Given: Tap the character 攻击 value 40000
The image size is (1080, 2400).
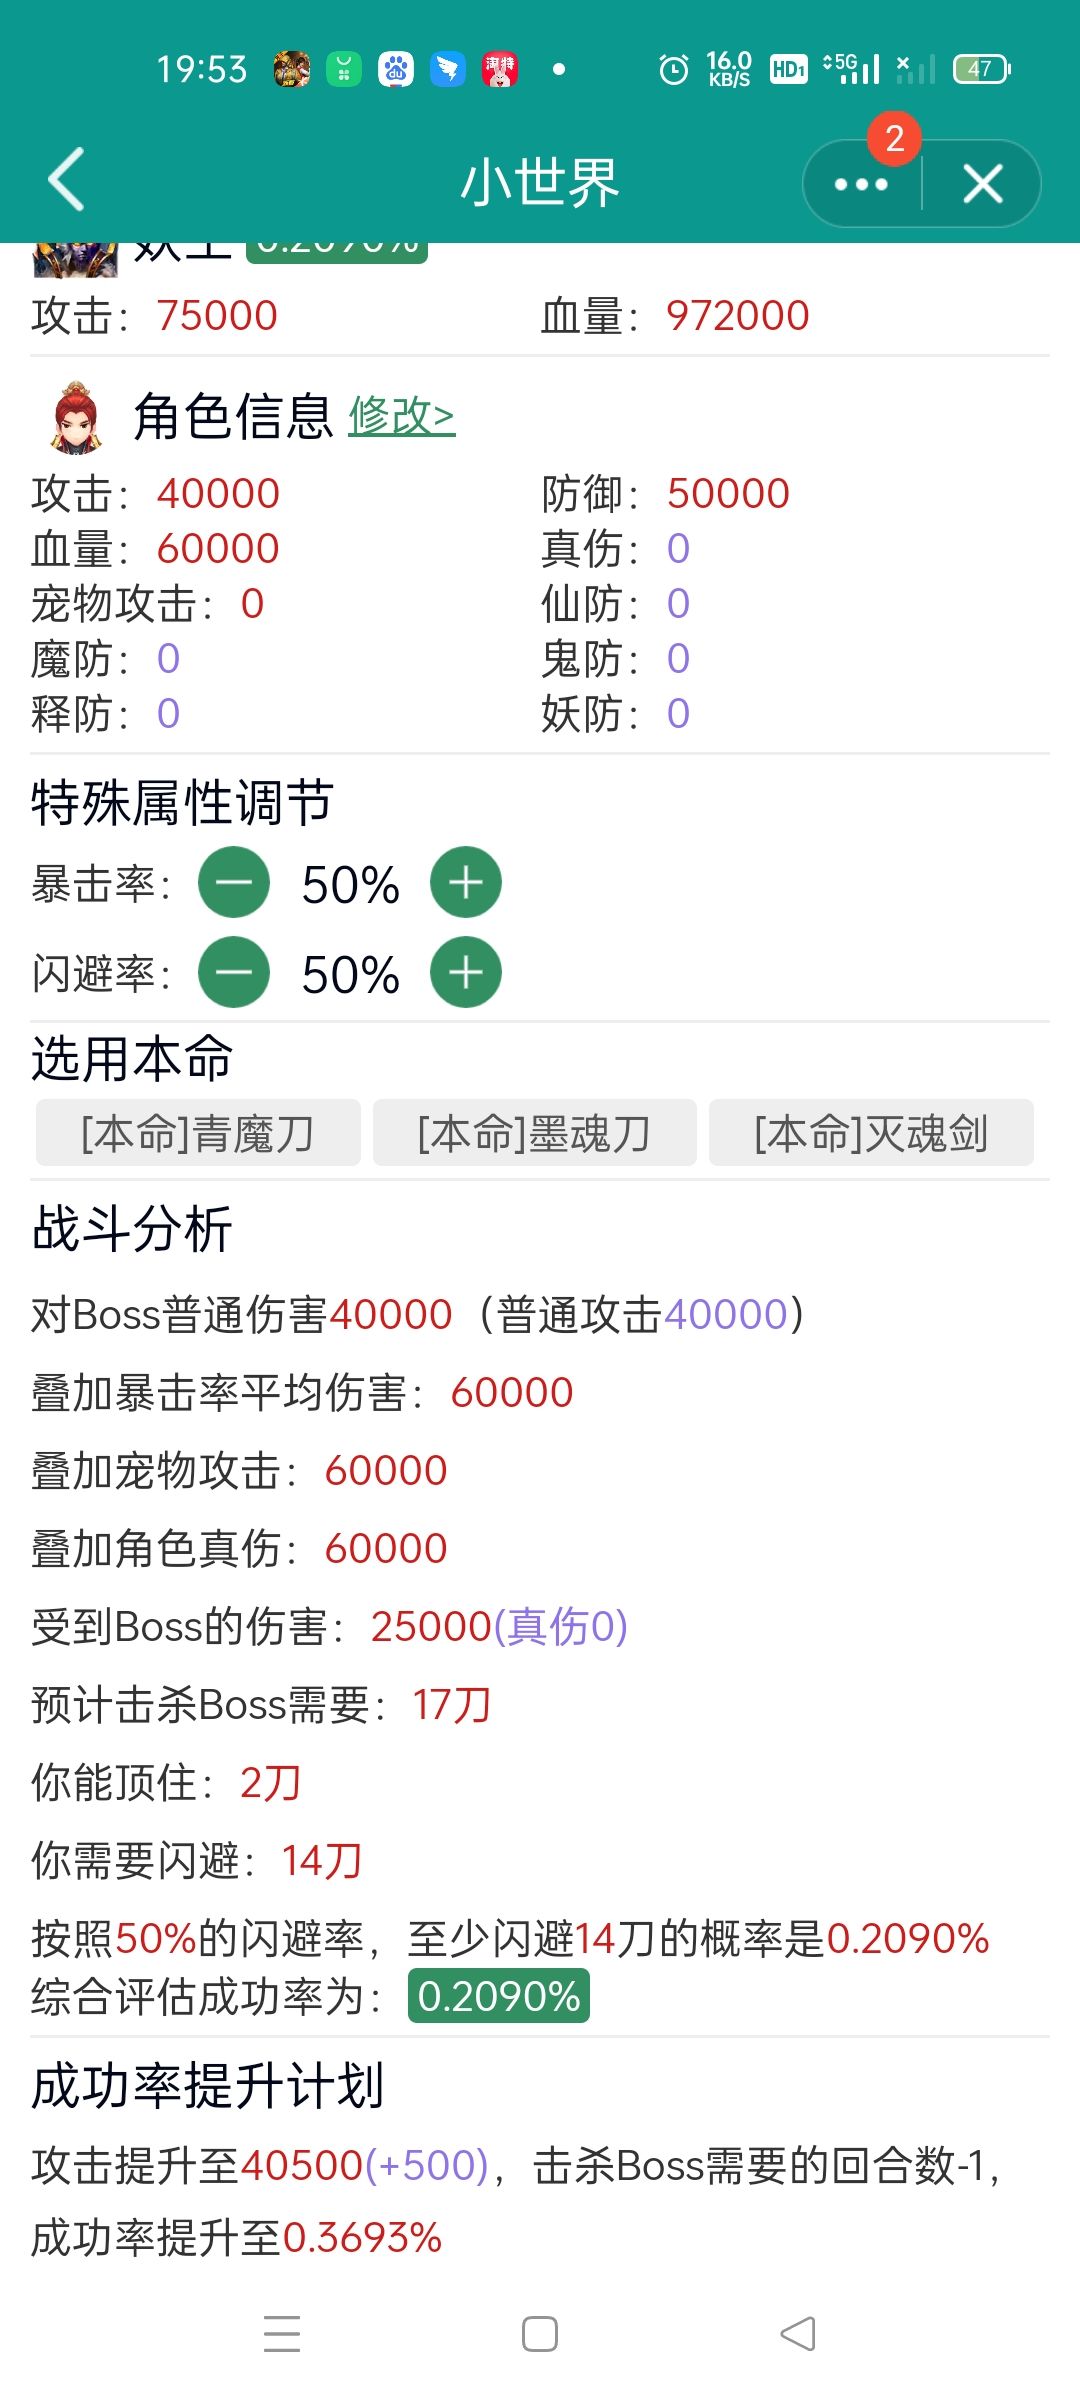Looking at the screenshot, I should point(218,494).
